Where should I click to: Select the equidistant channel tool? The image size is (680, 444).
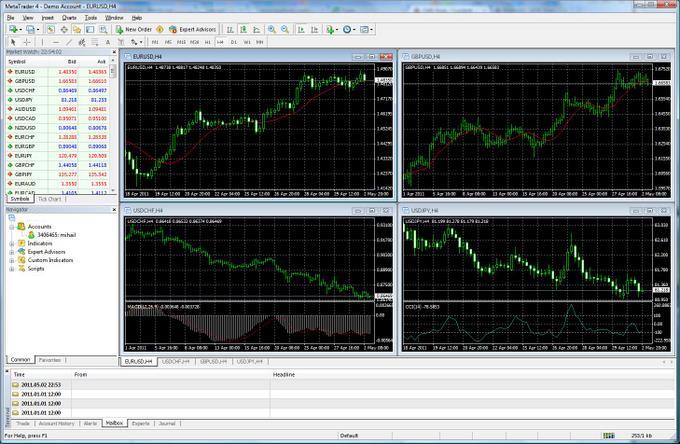tap(82, 42)
